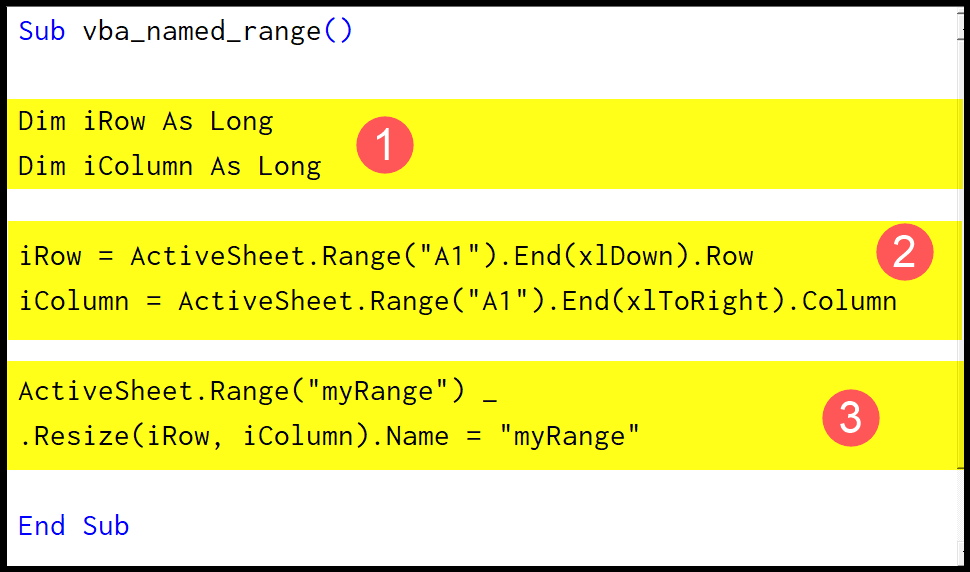
Task: Click the red circle numbered 2
Action: (x=904, y=251)
